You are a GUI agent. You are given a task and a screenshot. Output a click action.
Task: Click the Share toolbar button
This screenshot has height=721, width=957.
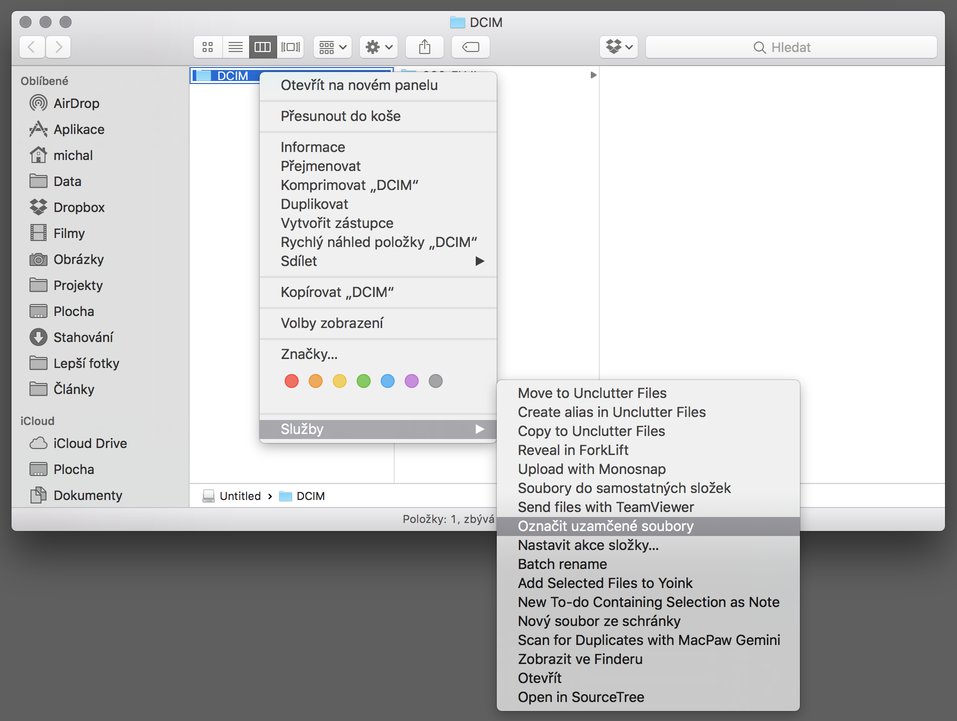425,47
